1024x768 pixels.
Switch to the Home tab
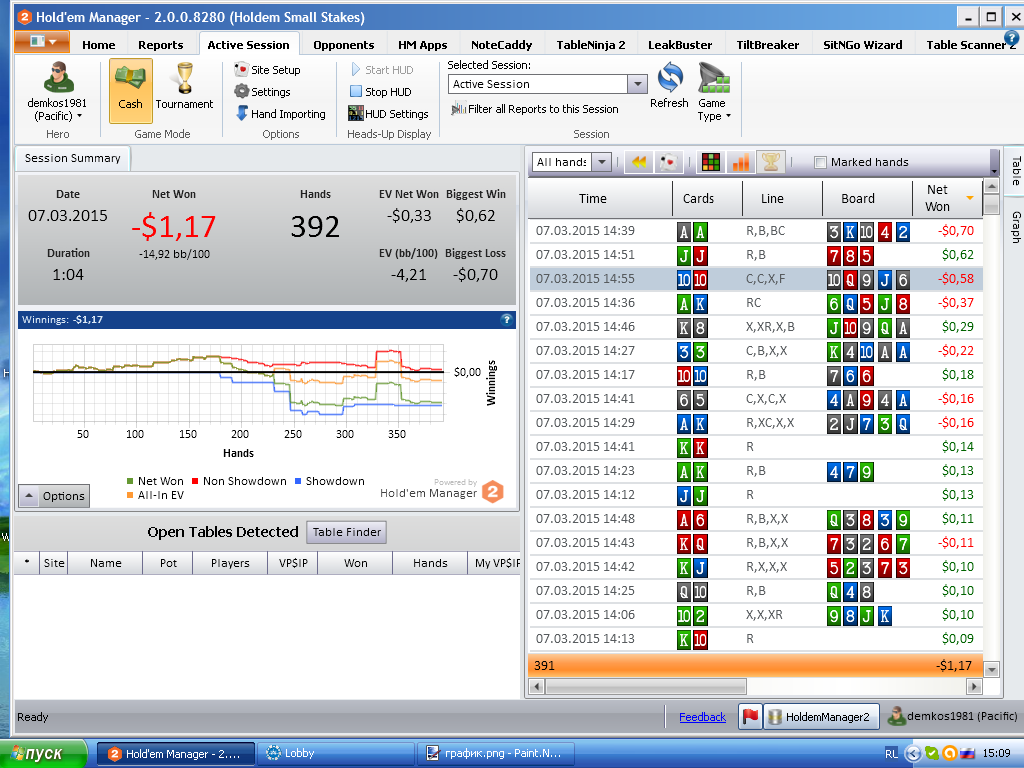[99, 44]
